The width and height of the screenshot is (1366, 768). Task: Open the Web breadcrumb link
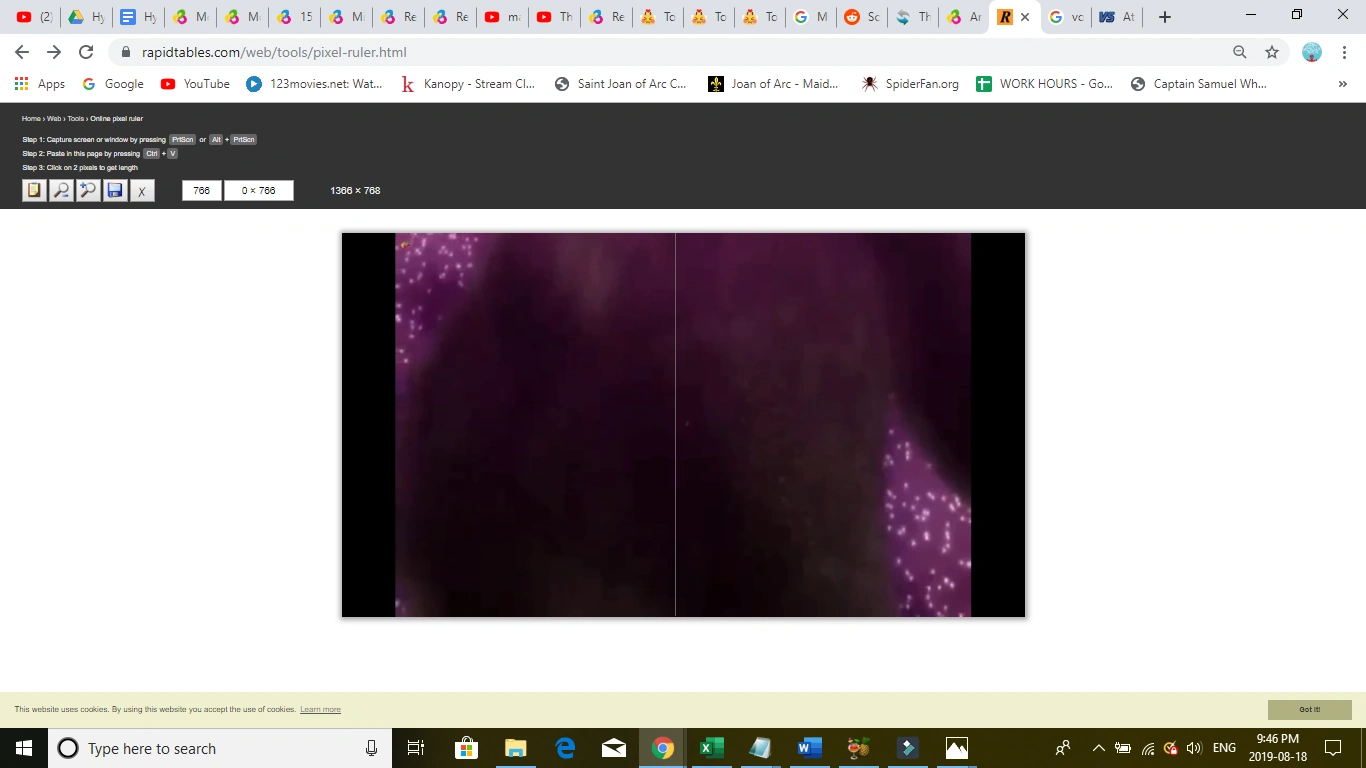(x=54, y=119)
